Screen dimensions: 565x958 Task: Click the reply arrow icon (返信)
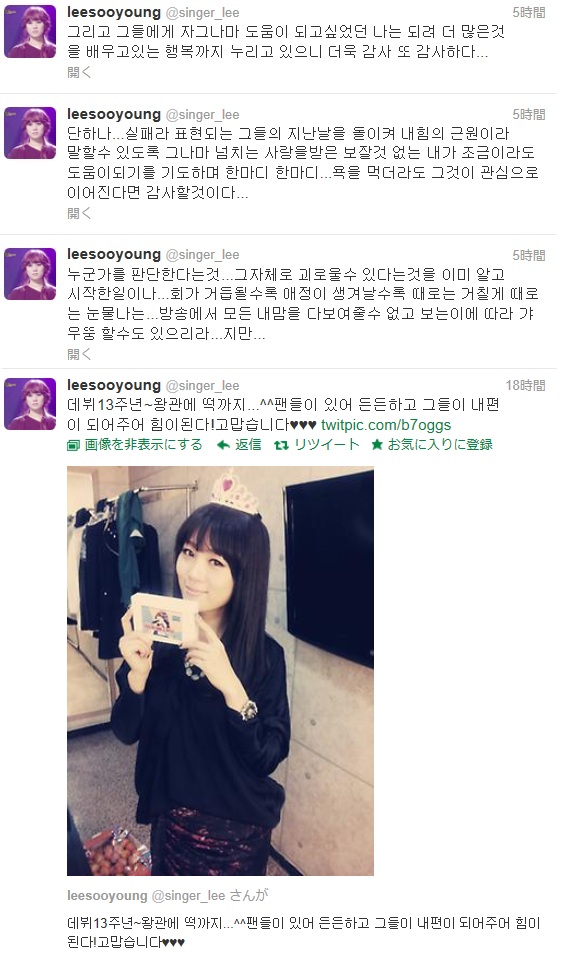point(224,445)
